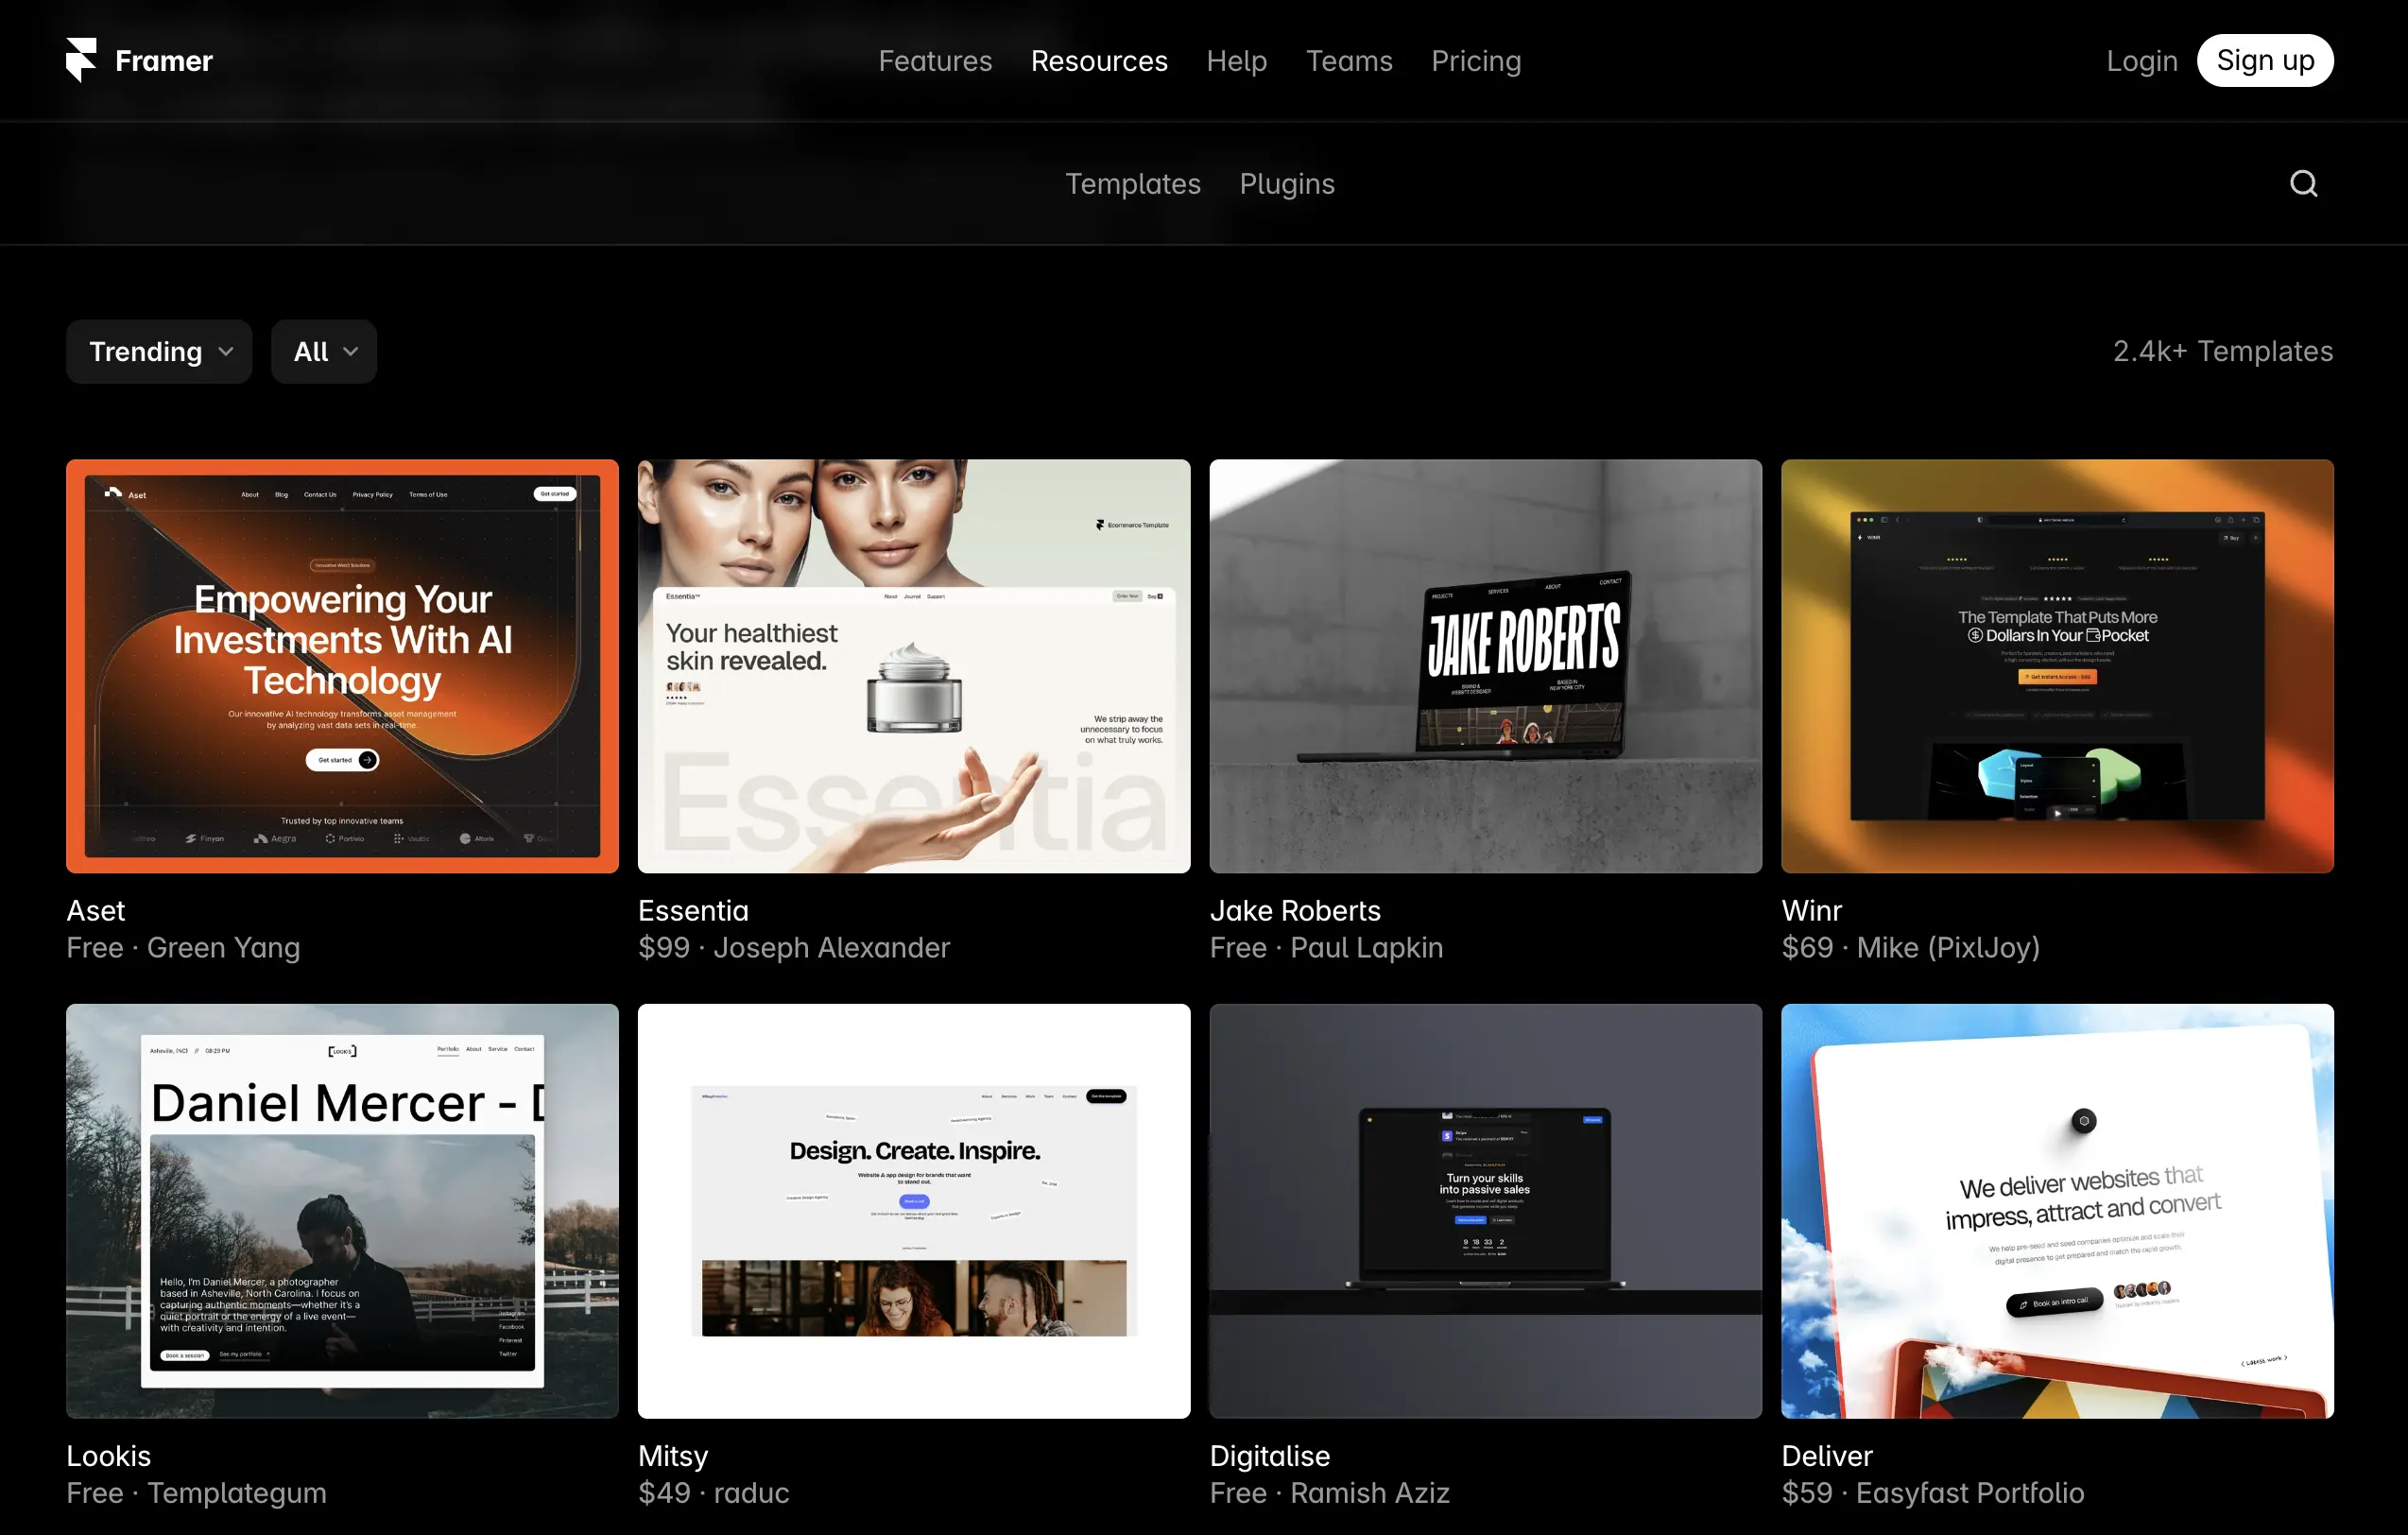Click creator line '$59 · Easyfast Portfolio'

tap(1932, 1493)
